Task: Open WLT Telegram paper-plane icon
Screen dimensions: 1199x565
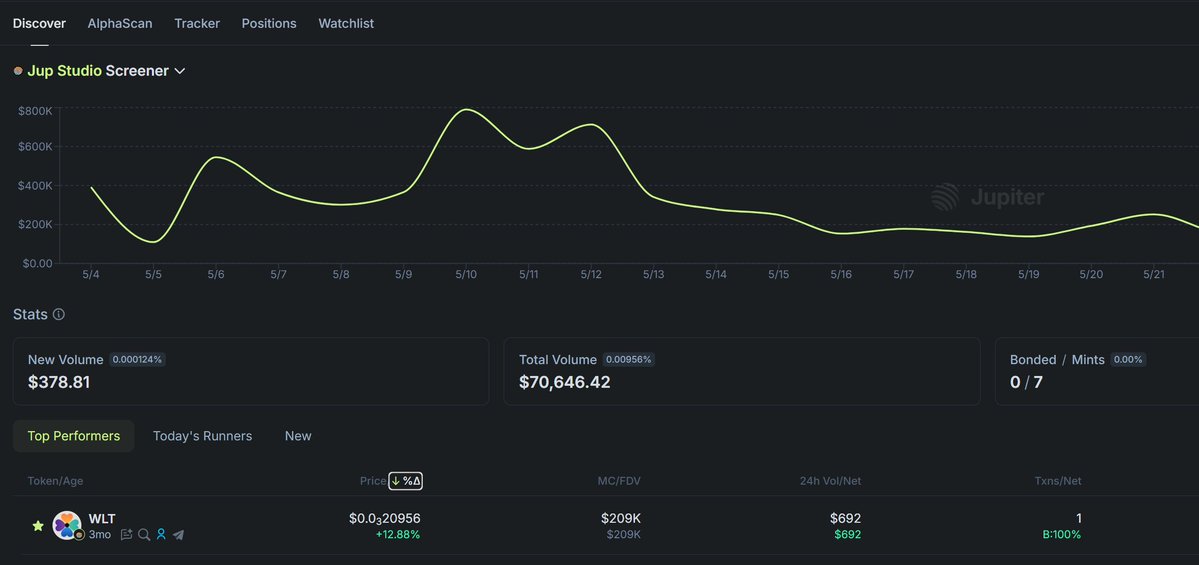Action: (178, 534)
